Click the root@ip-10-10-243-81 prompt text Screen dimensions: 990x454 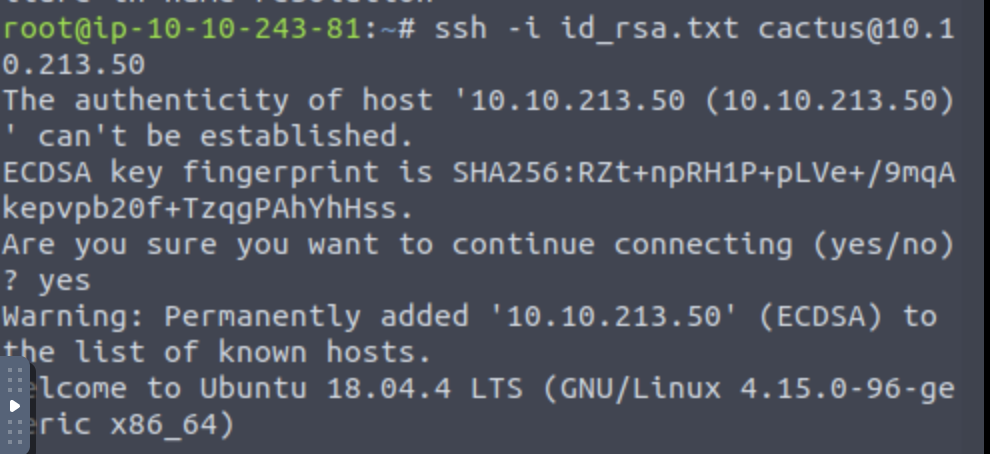tap(180, 28)
